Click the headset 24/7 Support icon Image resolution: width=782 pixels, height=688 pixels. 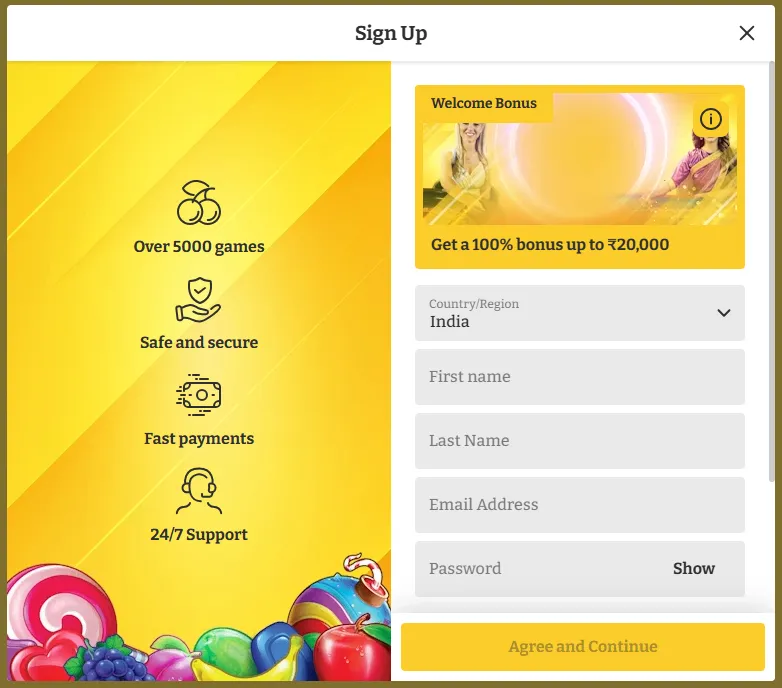pyautogui.click(x=199, y=491)
